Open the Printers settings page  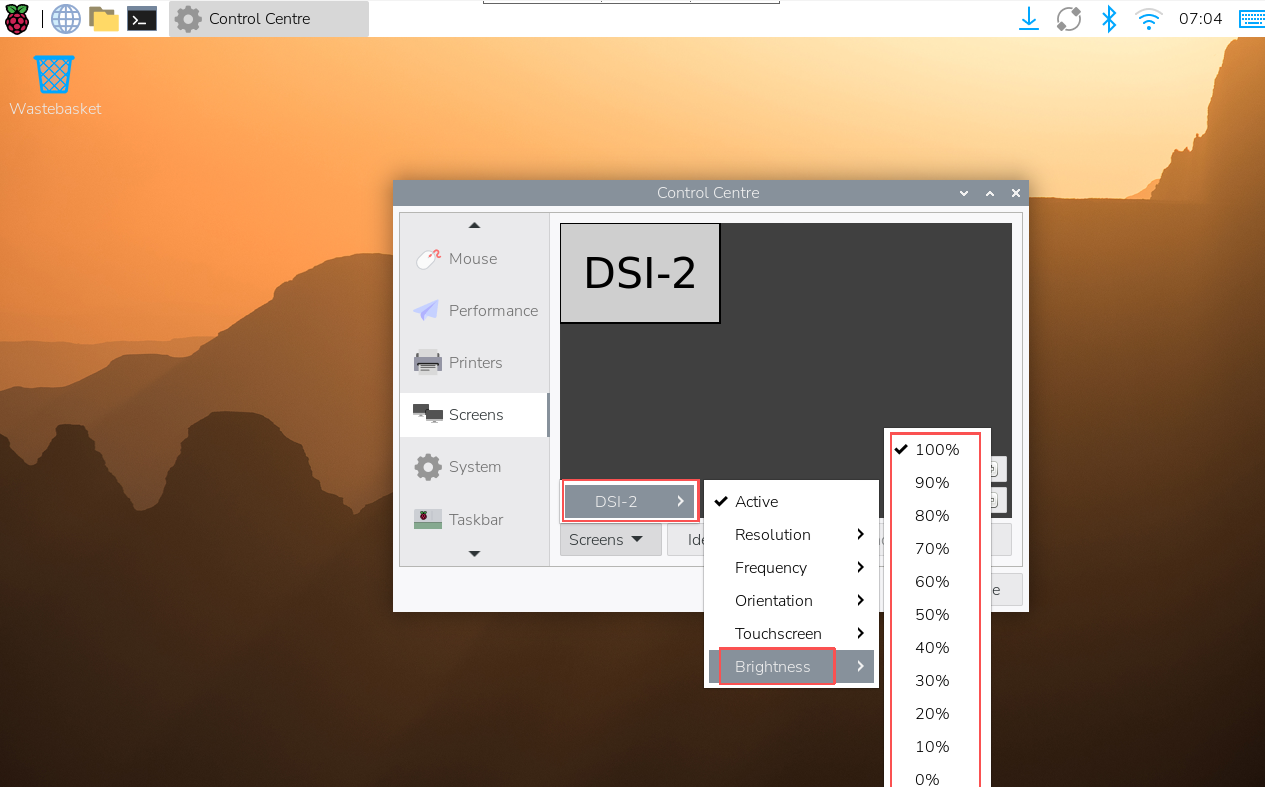[x=475, y=363]
